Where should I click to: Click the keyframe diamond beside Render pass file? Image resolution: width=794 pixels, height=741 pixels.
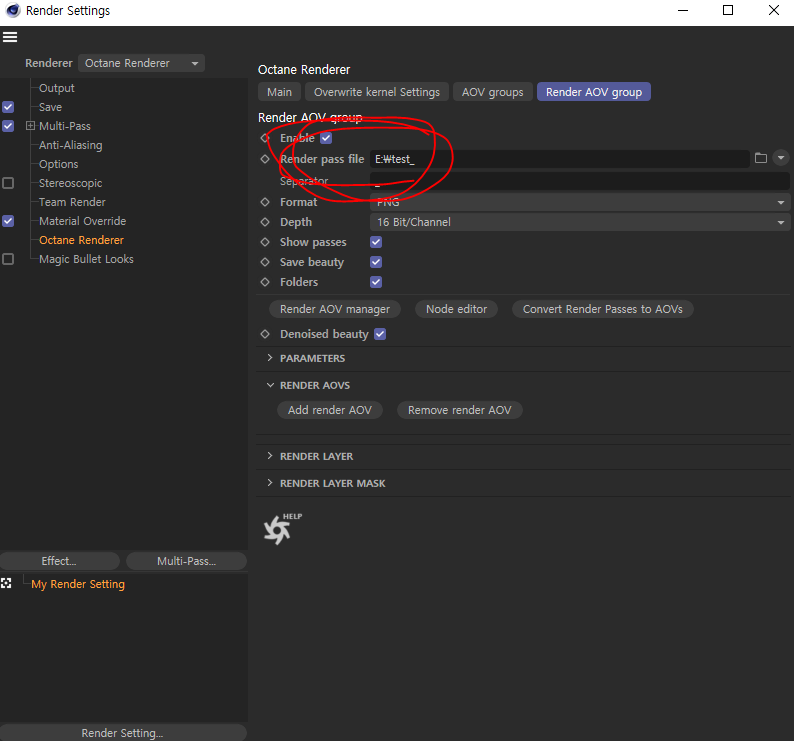[265, 159]
